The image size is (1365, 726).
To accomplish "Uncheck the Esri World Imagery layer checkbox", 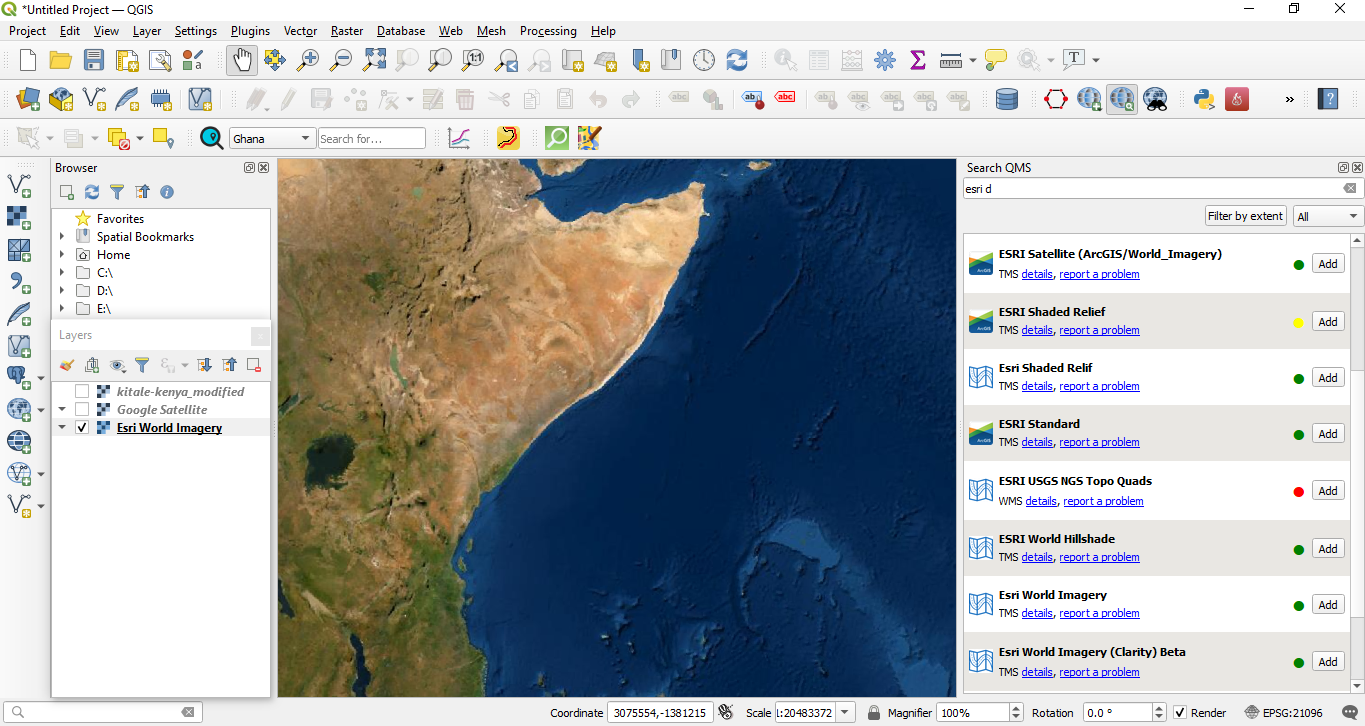I will 82,428.
